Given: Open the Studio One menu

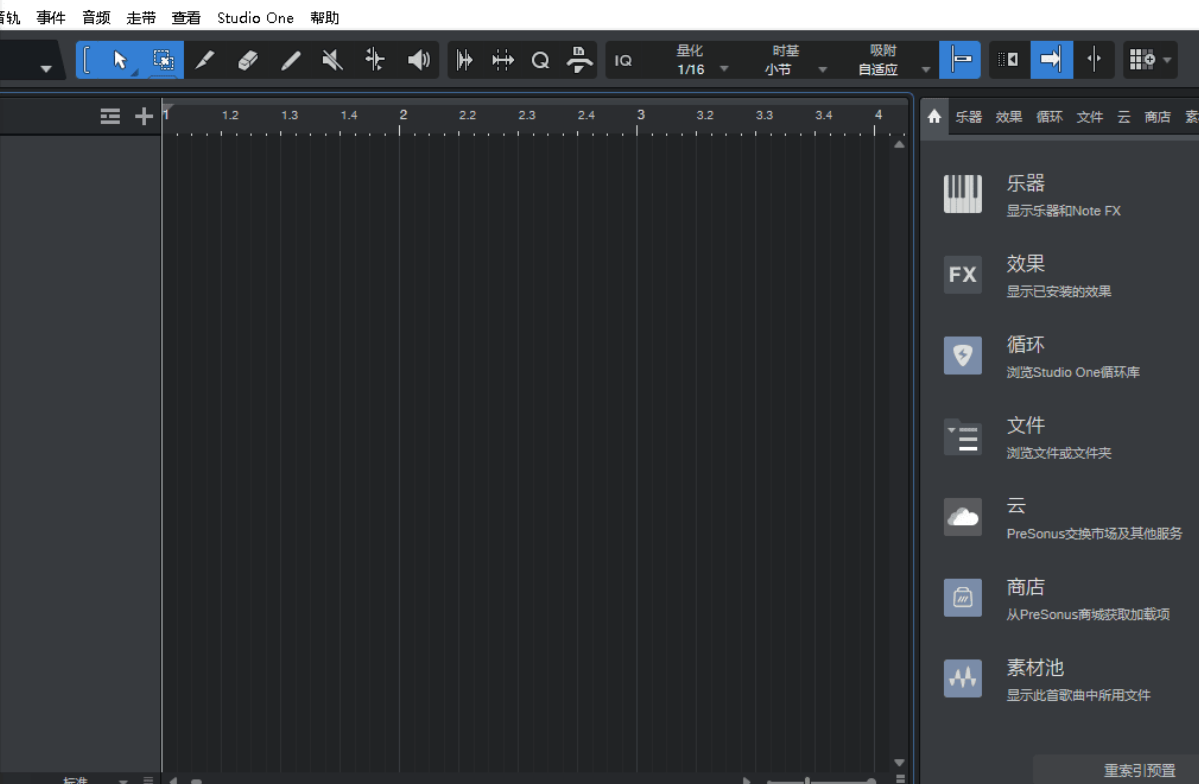Looking at the screenshot, I should pos(255,18).
